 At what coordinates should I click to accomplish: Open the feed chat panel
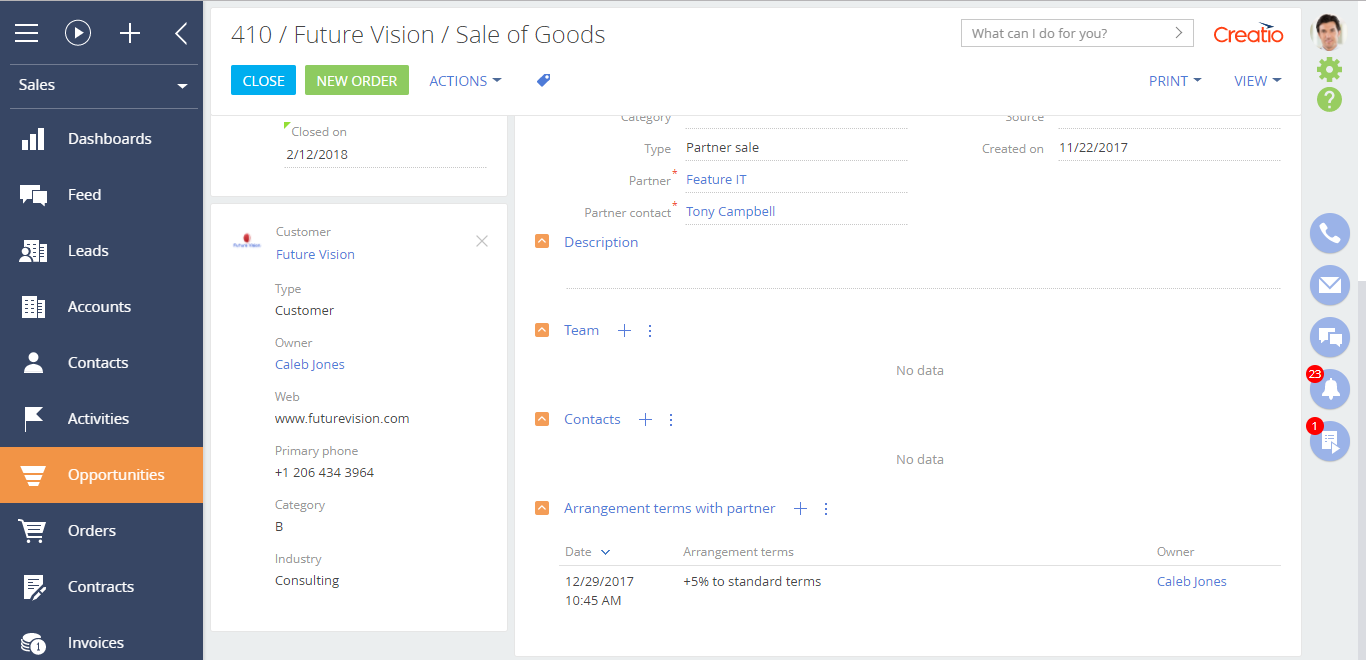click(1330, 338)
